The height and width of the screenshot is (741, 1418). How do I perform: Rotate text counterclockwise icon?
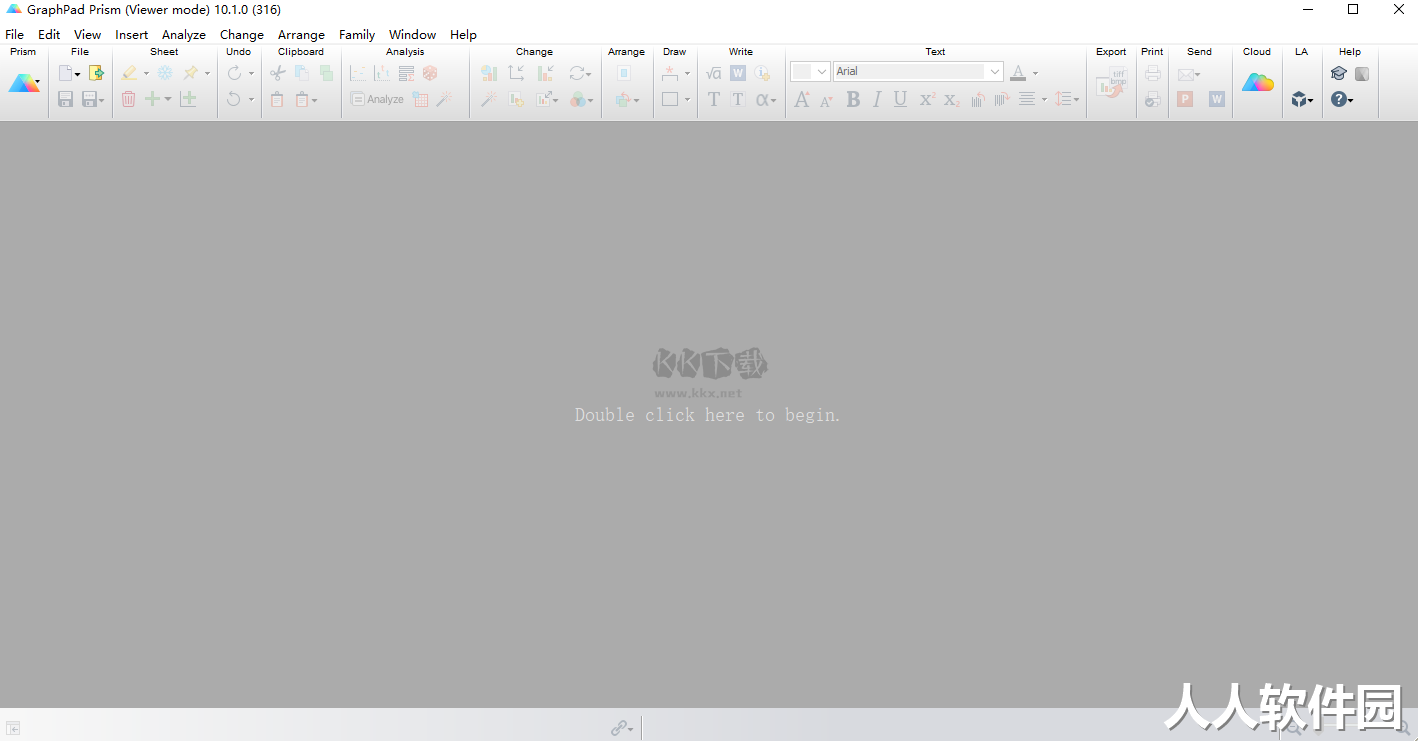978,99
